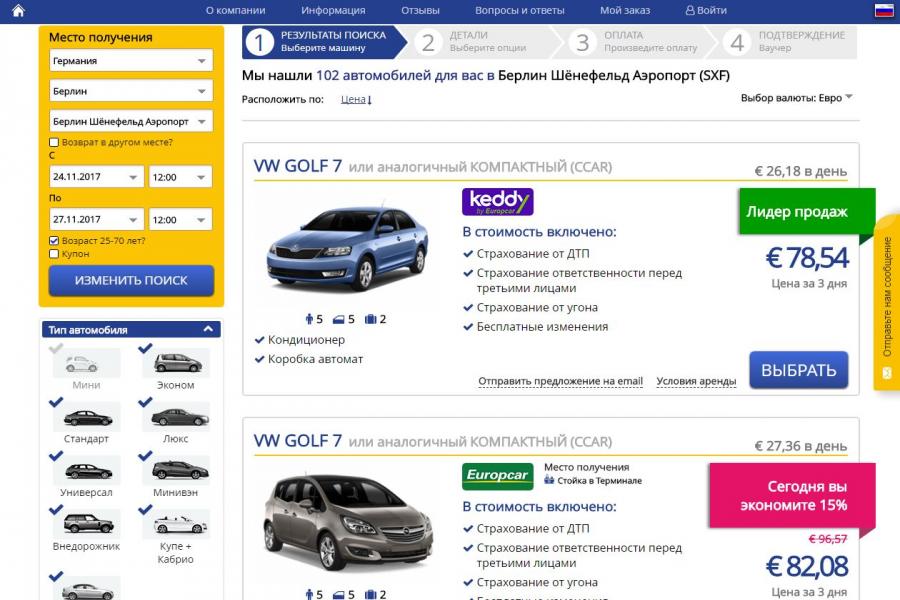Select the Минивэн car type icon
The height and width of the screenshot is (600, 900).
point(177,471)
